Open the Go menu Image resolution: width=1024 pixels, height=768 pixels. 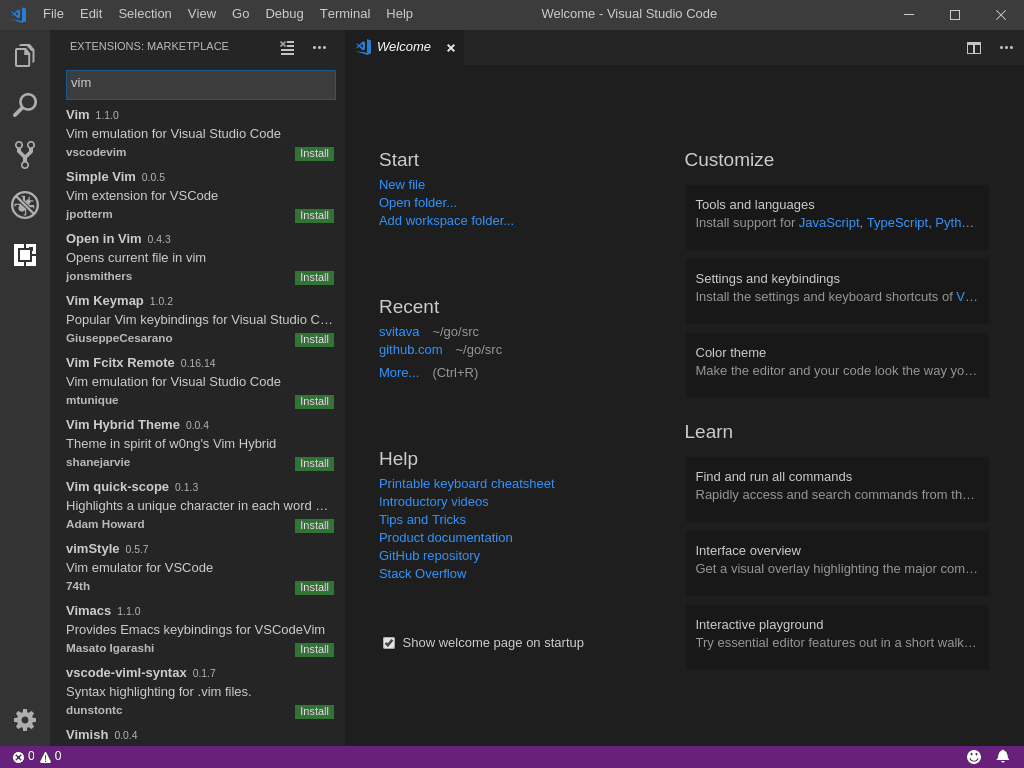(x=240, y=14)
